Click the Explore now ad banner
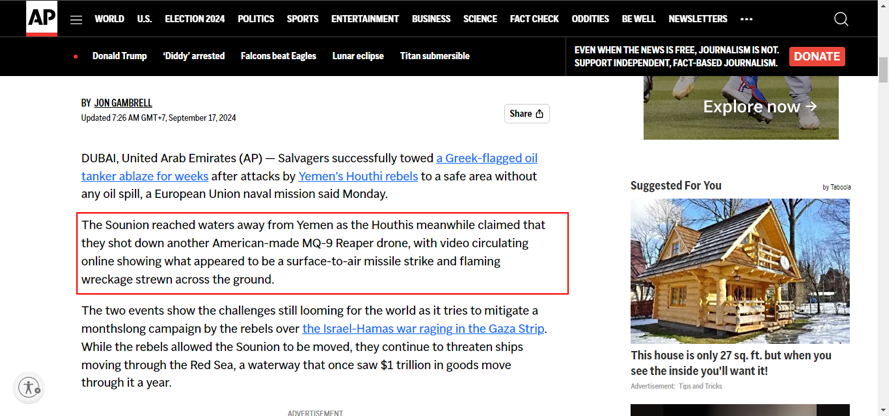 (741, 107)
